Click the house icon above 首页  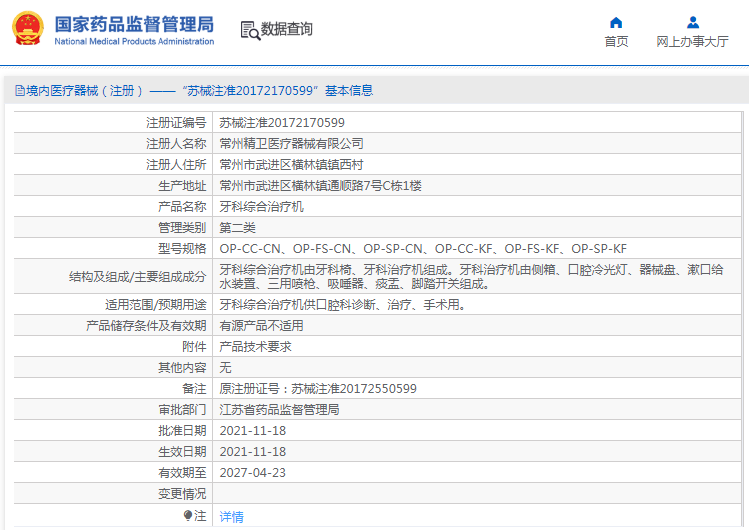616,22
